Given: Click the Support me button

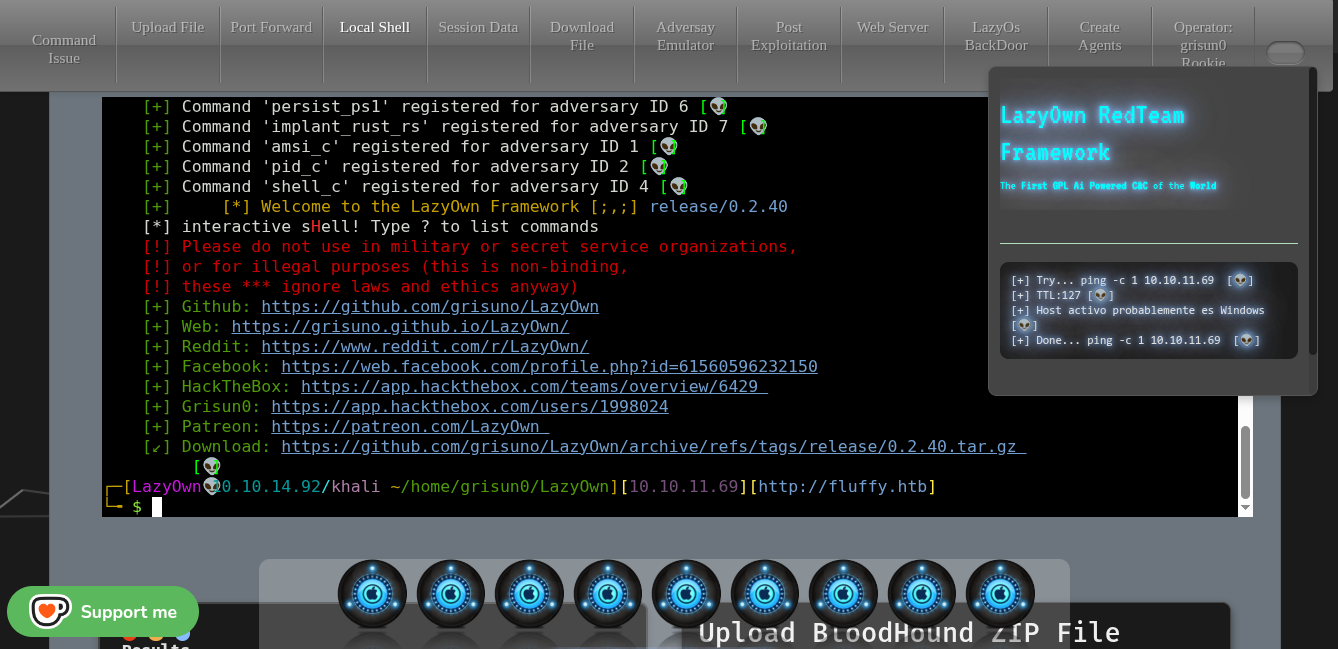Looking at the screenshot, I should [103, 612].
